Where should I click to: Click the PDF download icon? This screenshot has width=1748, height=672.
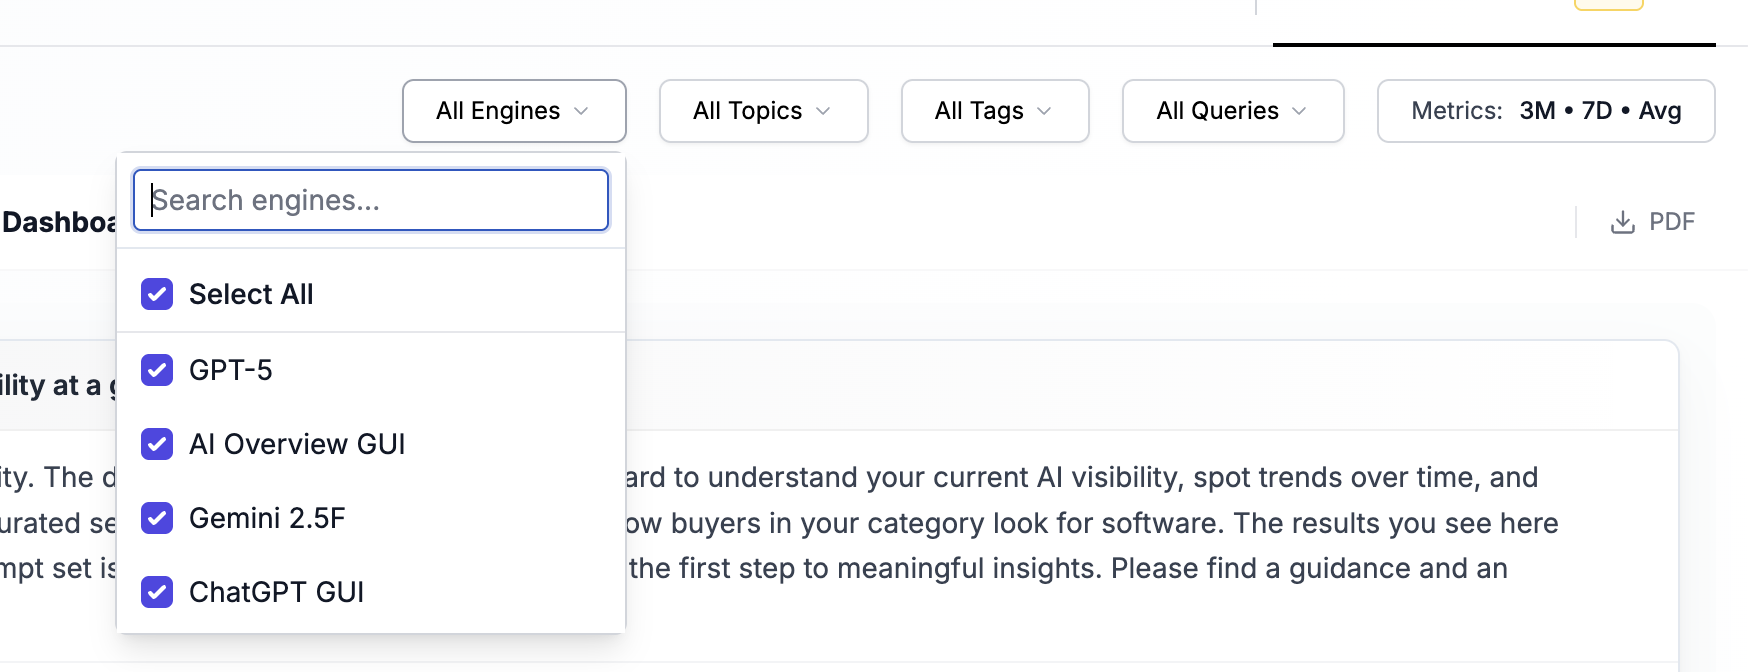1622,222
